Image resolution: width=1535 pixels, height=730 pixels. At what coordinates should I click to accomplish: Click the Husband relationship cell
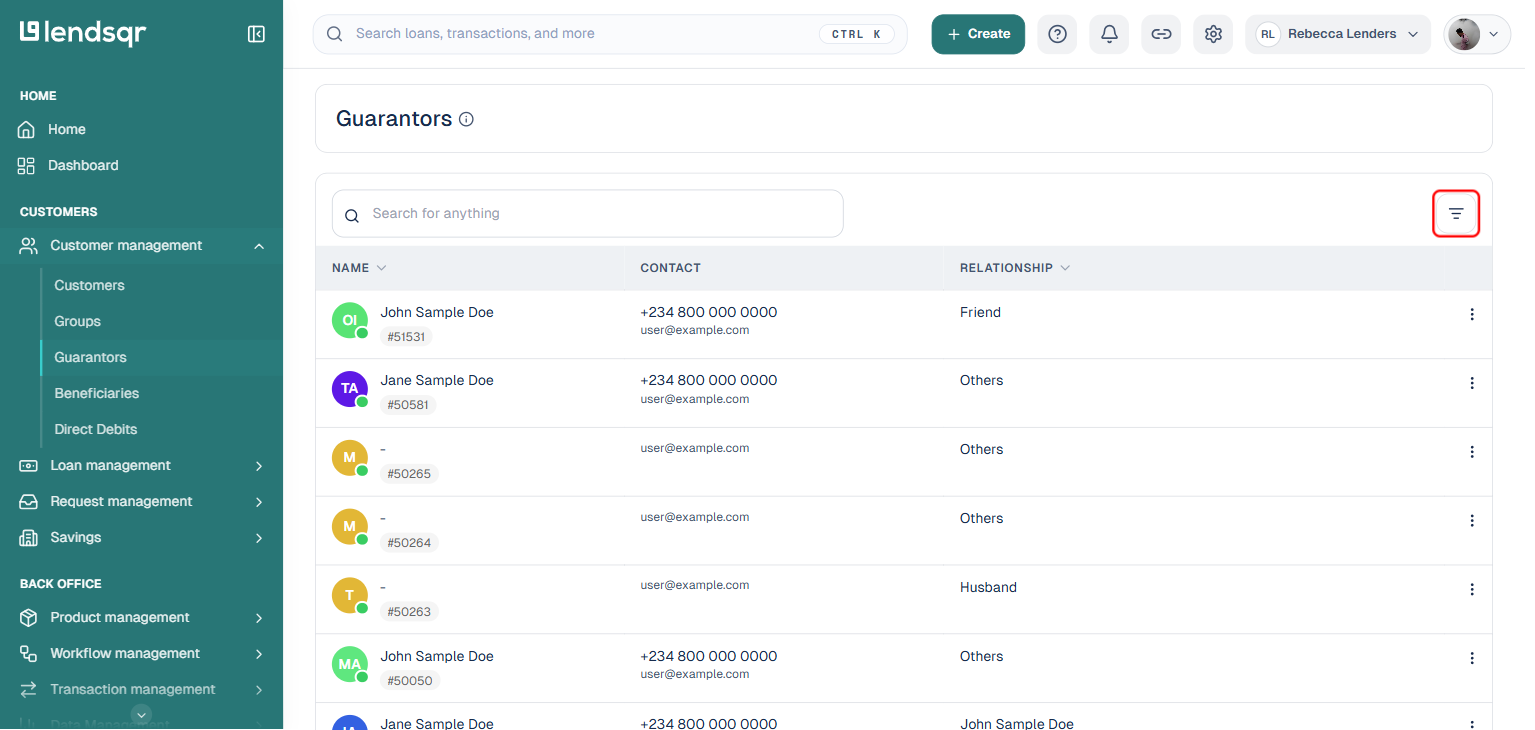click(x=988, y=588)
